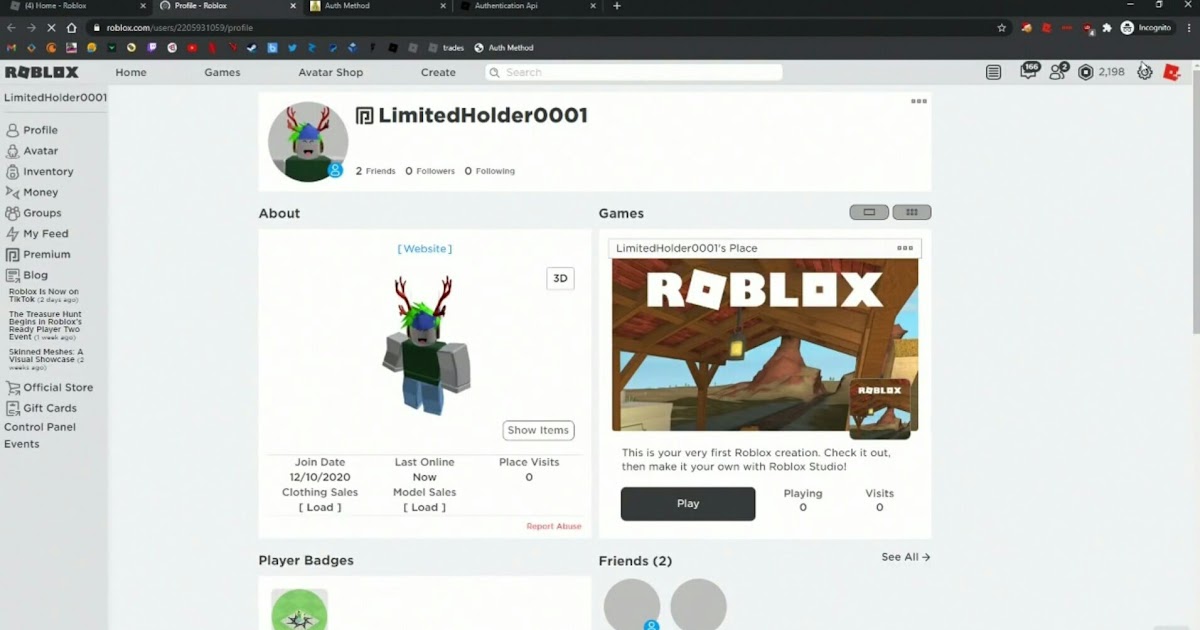Open the three-dot menu on profile header

918,101
